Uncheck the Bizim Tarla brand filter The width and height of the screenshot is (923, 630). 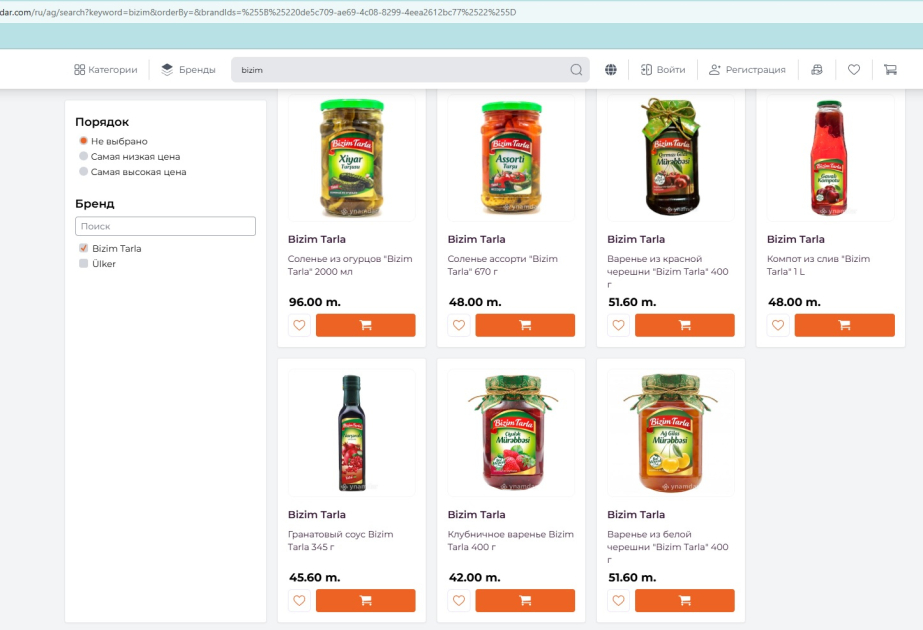pos(82,248)
